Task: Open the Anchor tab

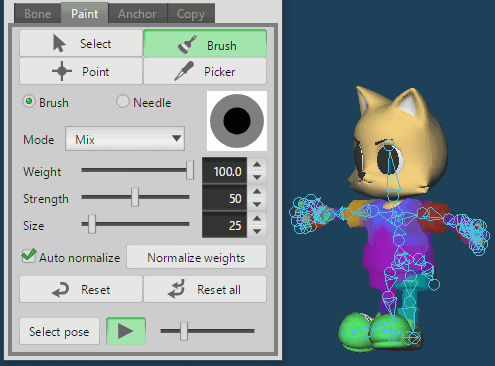Action: coord(137,14)
